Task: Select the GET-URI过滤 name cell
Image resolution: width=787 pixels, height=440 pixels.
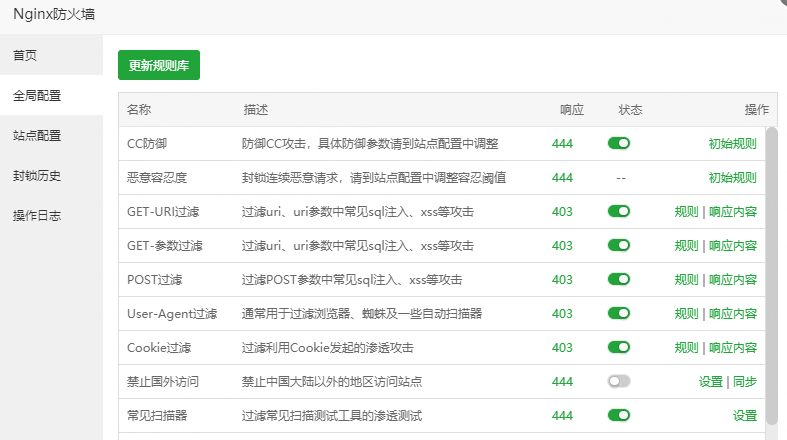Action: 163,212
